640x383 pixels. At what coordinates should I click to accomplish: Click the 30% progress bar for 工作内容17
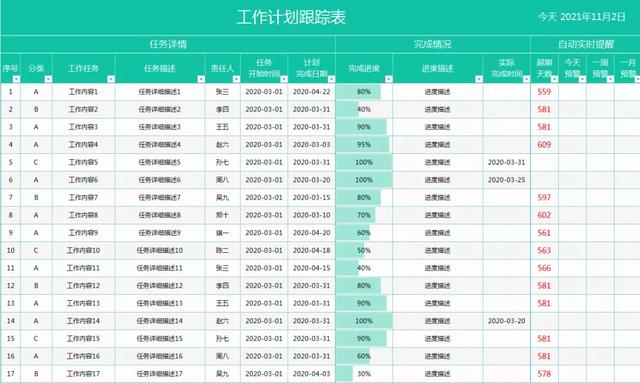pos(344,374)
